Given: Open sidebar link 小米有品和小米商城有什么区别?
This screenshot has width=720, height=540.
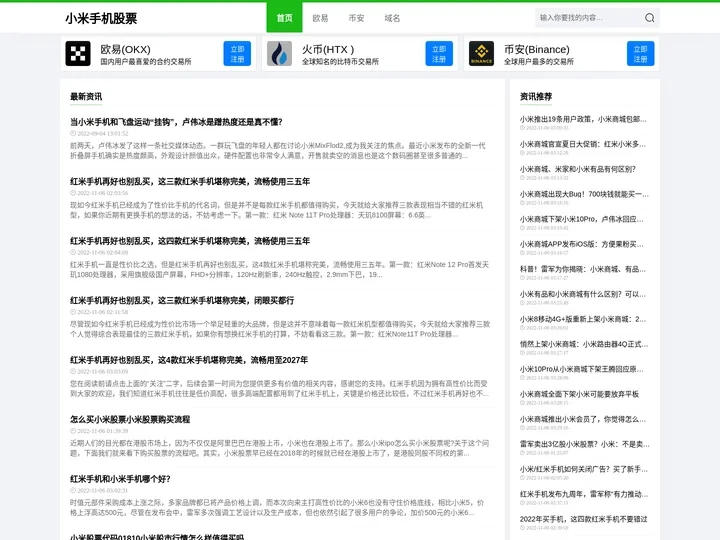Looking at the screenshot, I should (x=583, y=294).
